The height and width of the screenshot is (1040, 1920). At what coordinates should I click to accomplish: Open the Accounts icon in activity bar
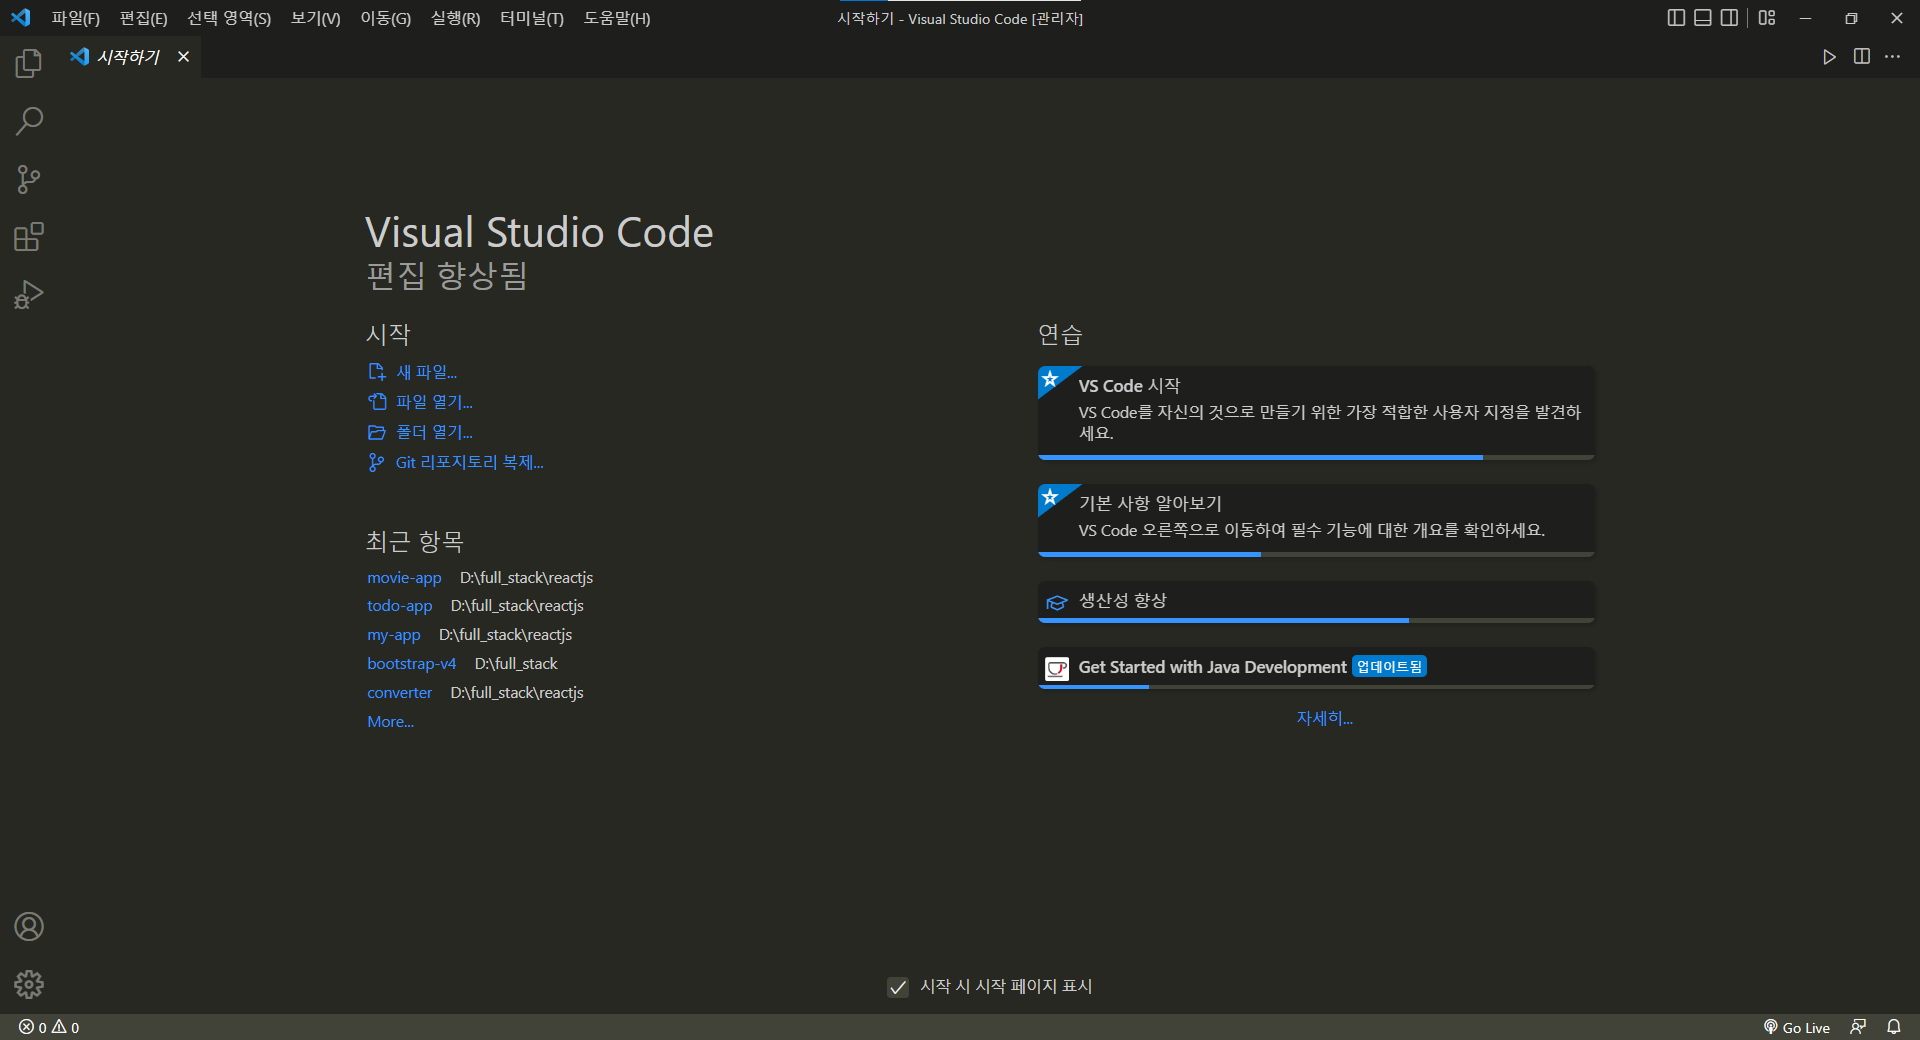pos(29,927)
